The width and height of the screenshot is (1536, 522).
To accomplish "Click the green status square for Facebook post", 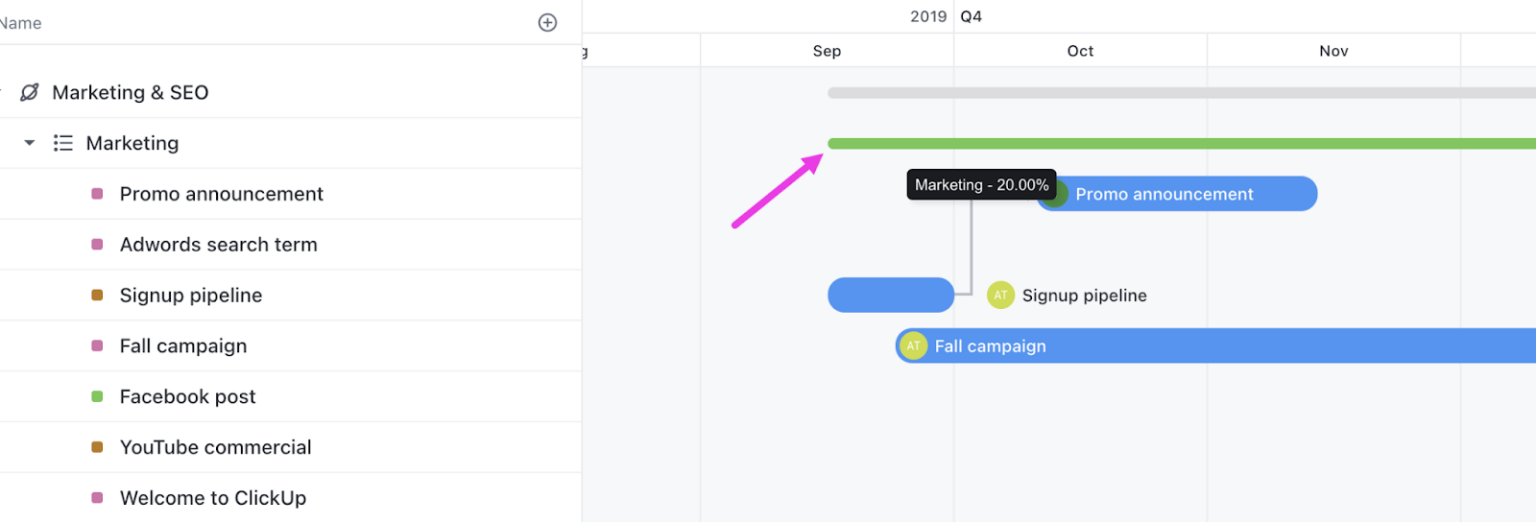I will click(x=97, y=397).
